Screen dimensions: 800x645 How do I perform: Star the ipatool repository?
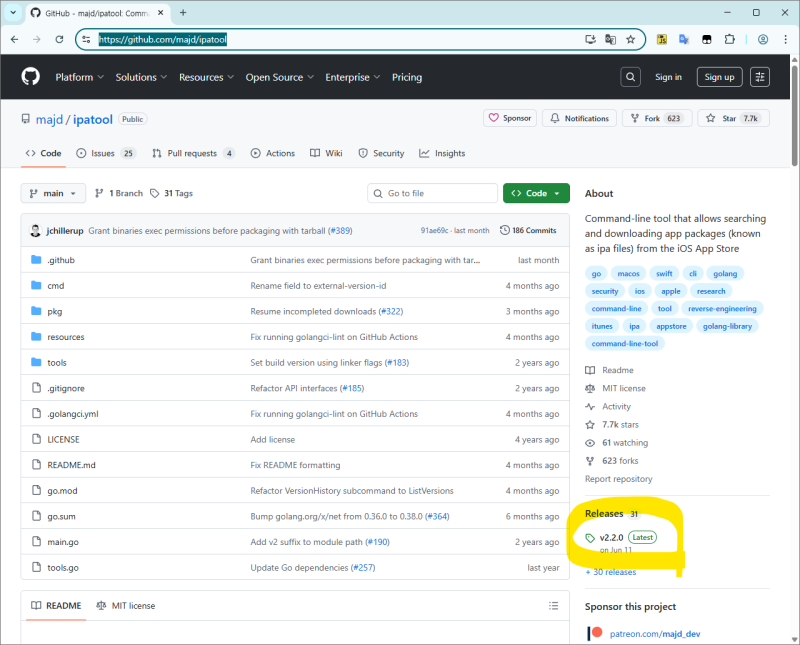coord(733,118)
